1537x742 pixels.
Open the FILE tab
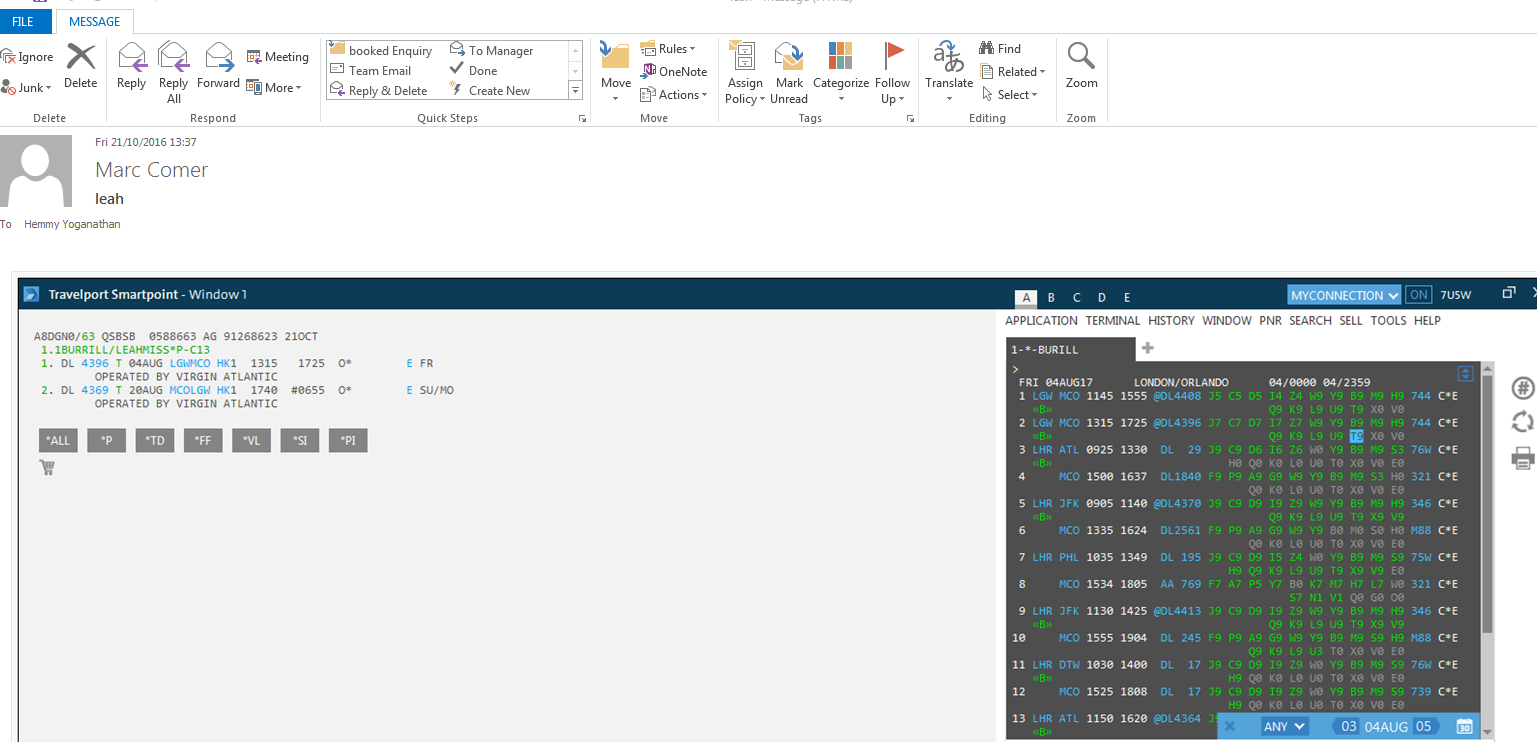pyautogui.click(x=23, y=21)
